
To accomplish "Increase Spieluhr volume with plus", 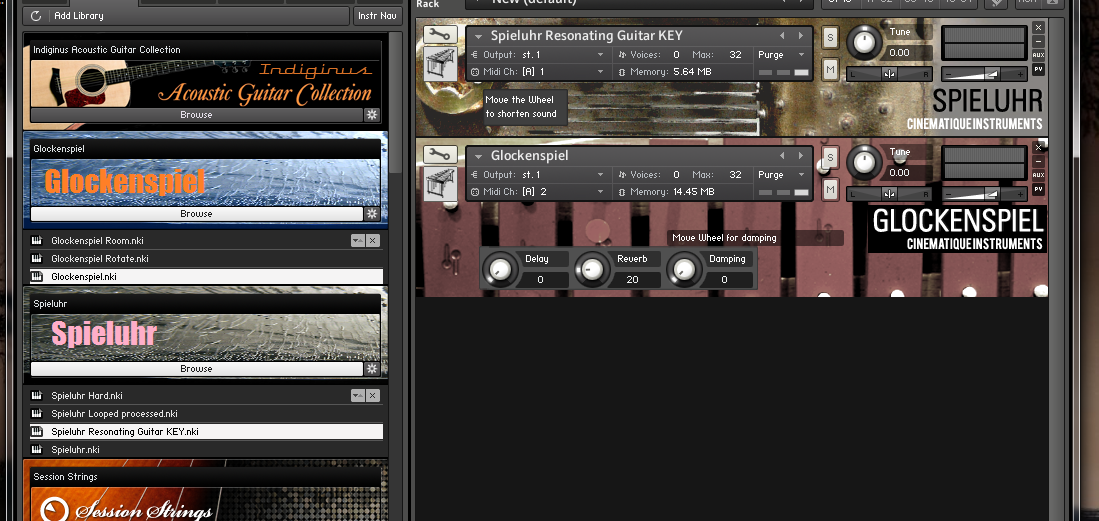I will tap(1020, 74).
